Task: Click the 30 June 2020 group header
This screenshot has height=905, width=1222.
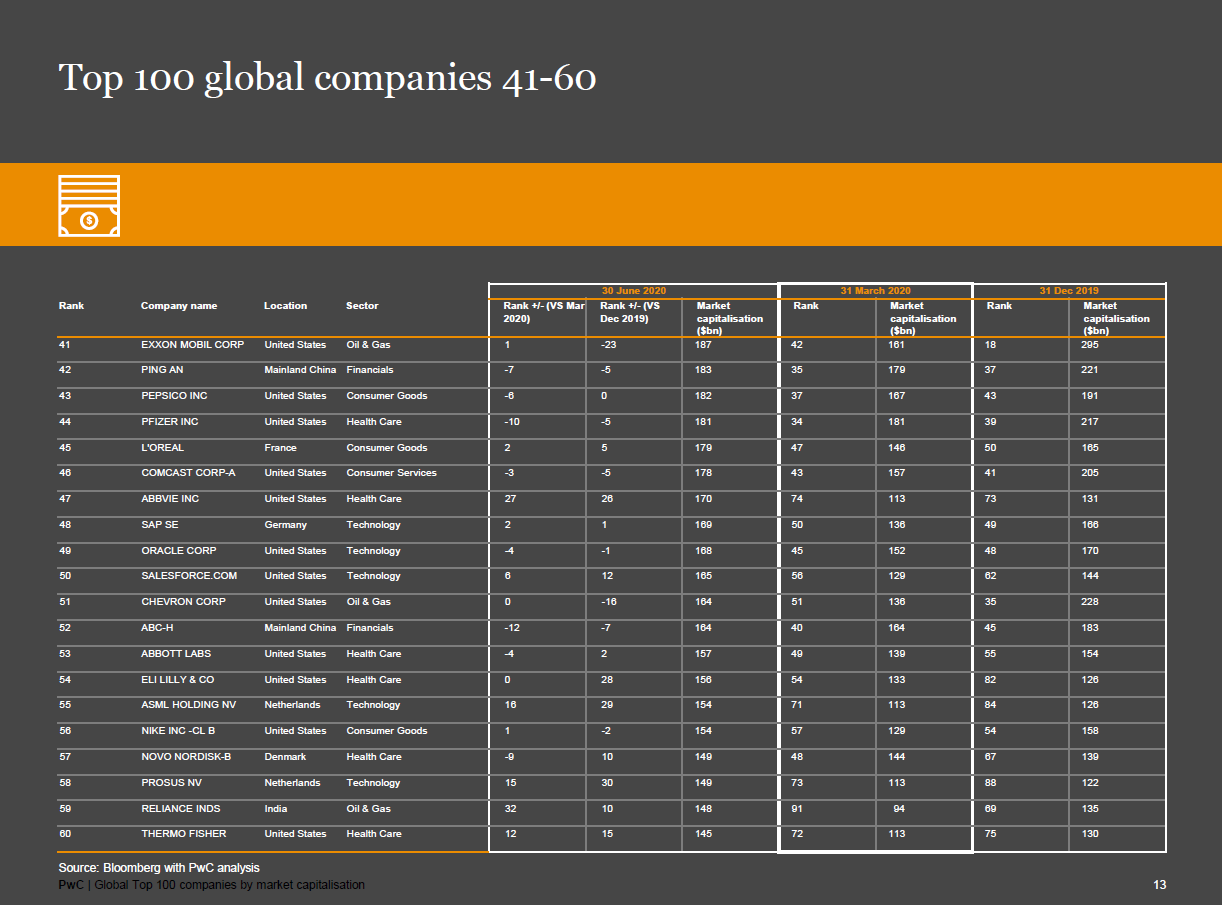Action: [633, 291]
